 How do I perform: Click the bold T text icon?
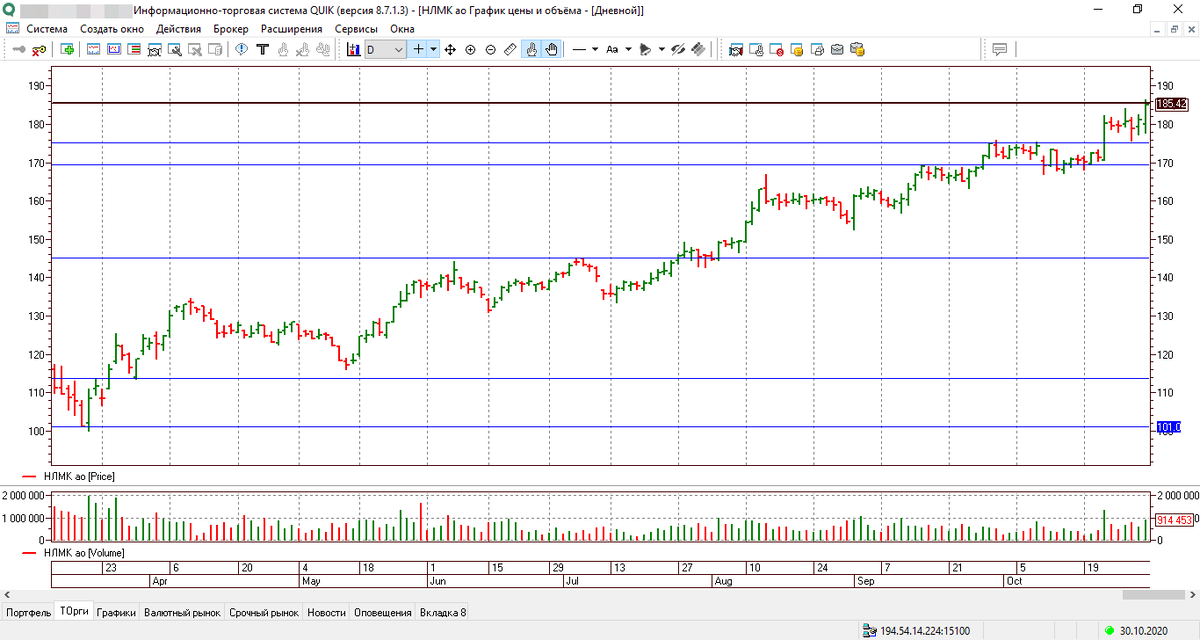click(x=262, y=49)
